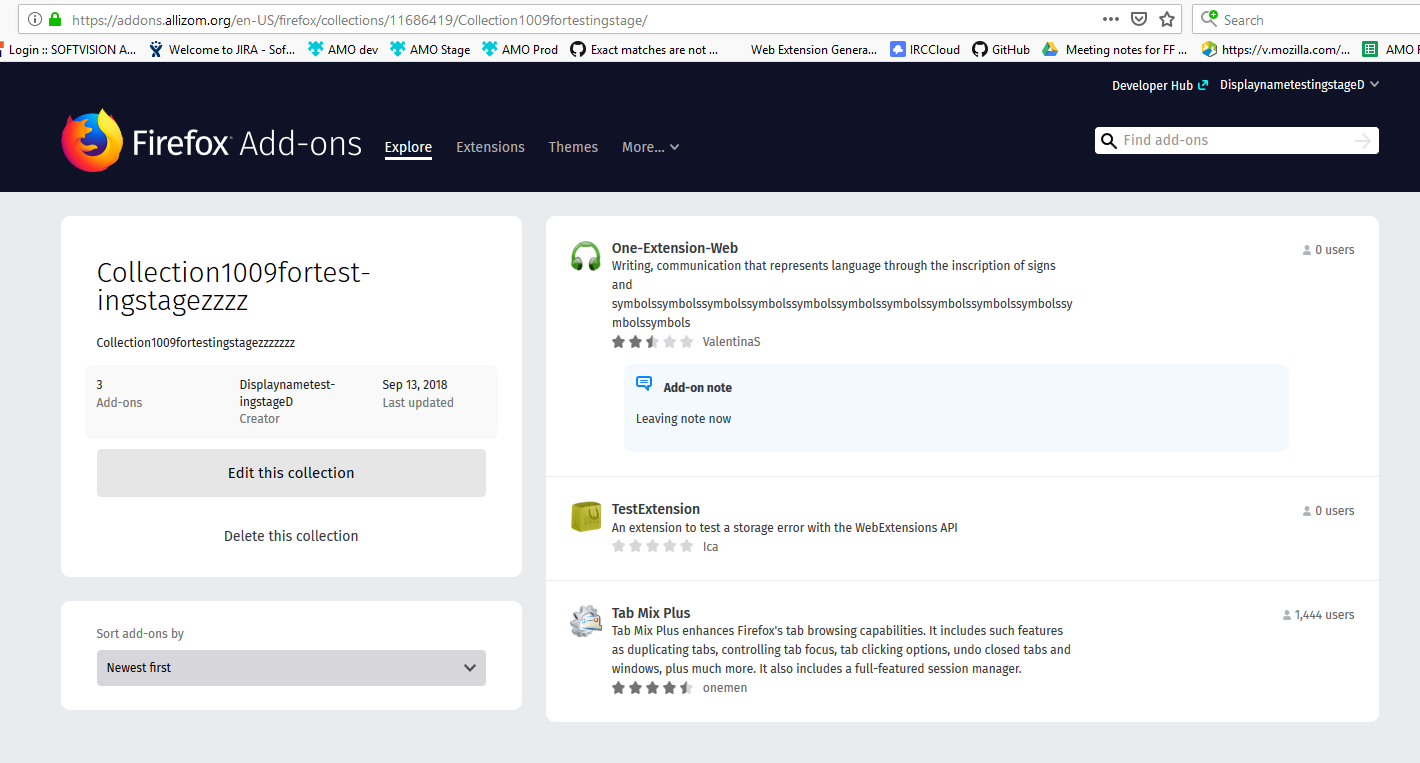Click the Leaving note now text
The image size is (1420, 763).
pos(683,419)
